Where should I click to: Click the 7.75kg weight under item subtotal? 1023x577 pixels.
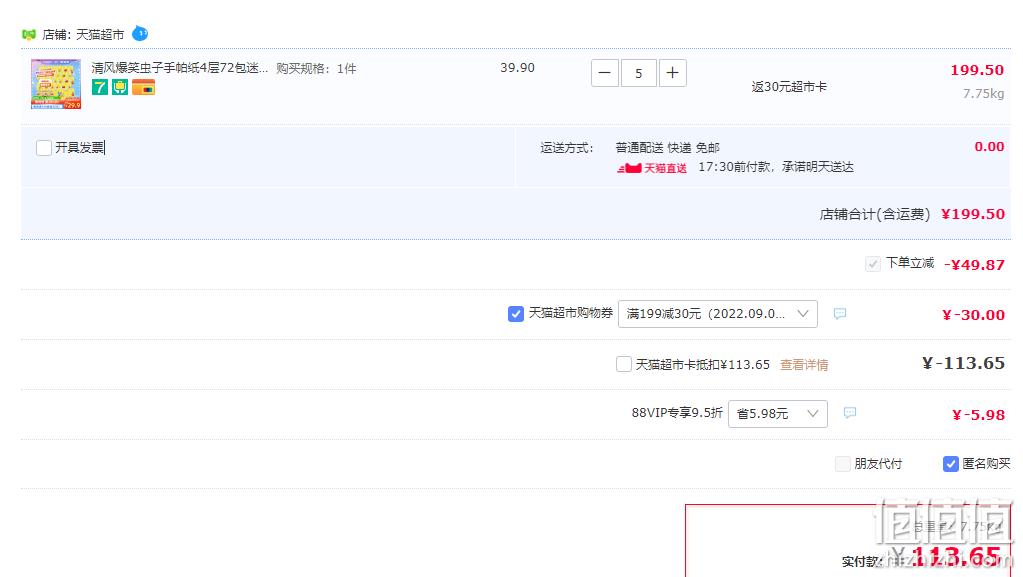pyautogui.click(x=983, y=93)
